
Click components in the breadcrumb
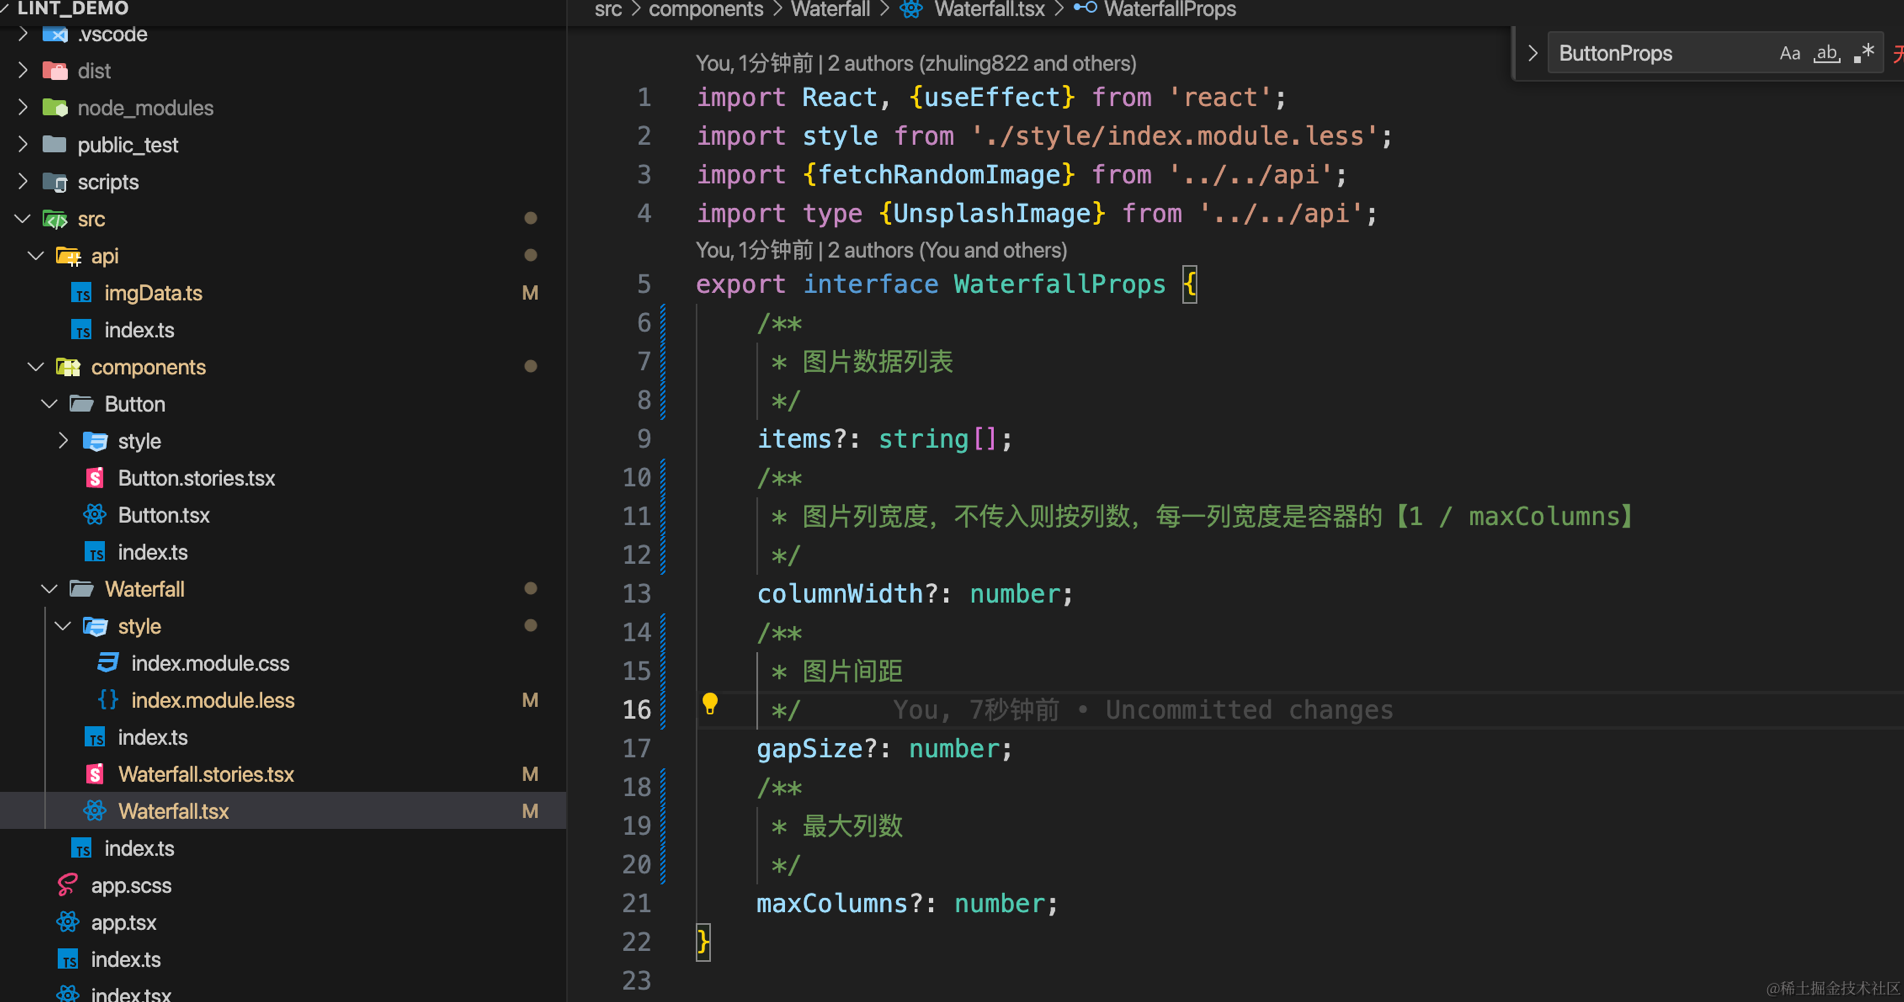[x=706, y=9]
